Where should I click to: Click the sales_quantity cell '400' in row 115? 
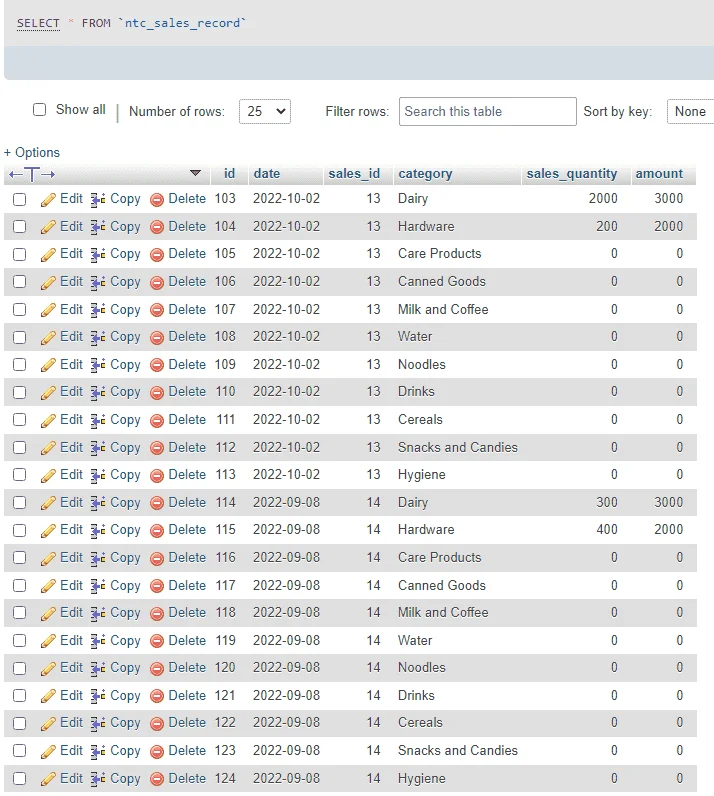(x=607, y=529)
